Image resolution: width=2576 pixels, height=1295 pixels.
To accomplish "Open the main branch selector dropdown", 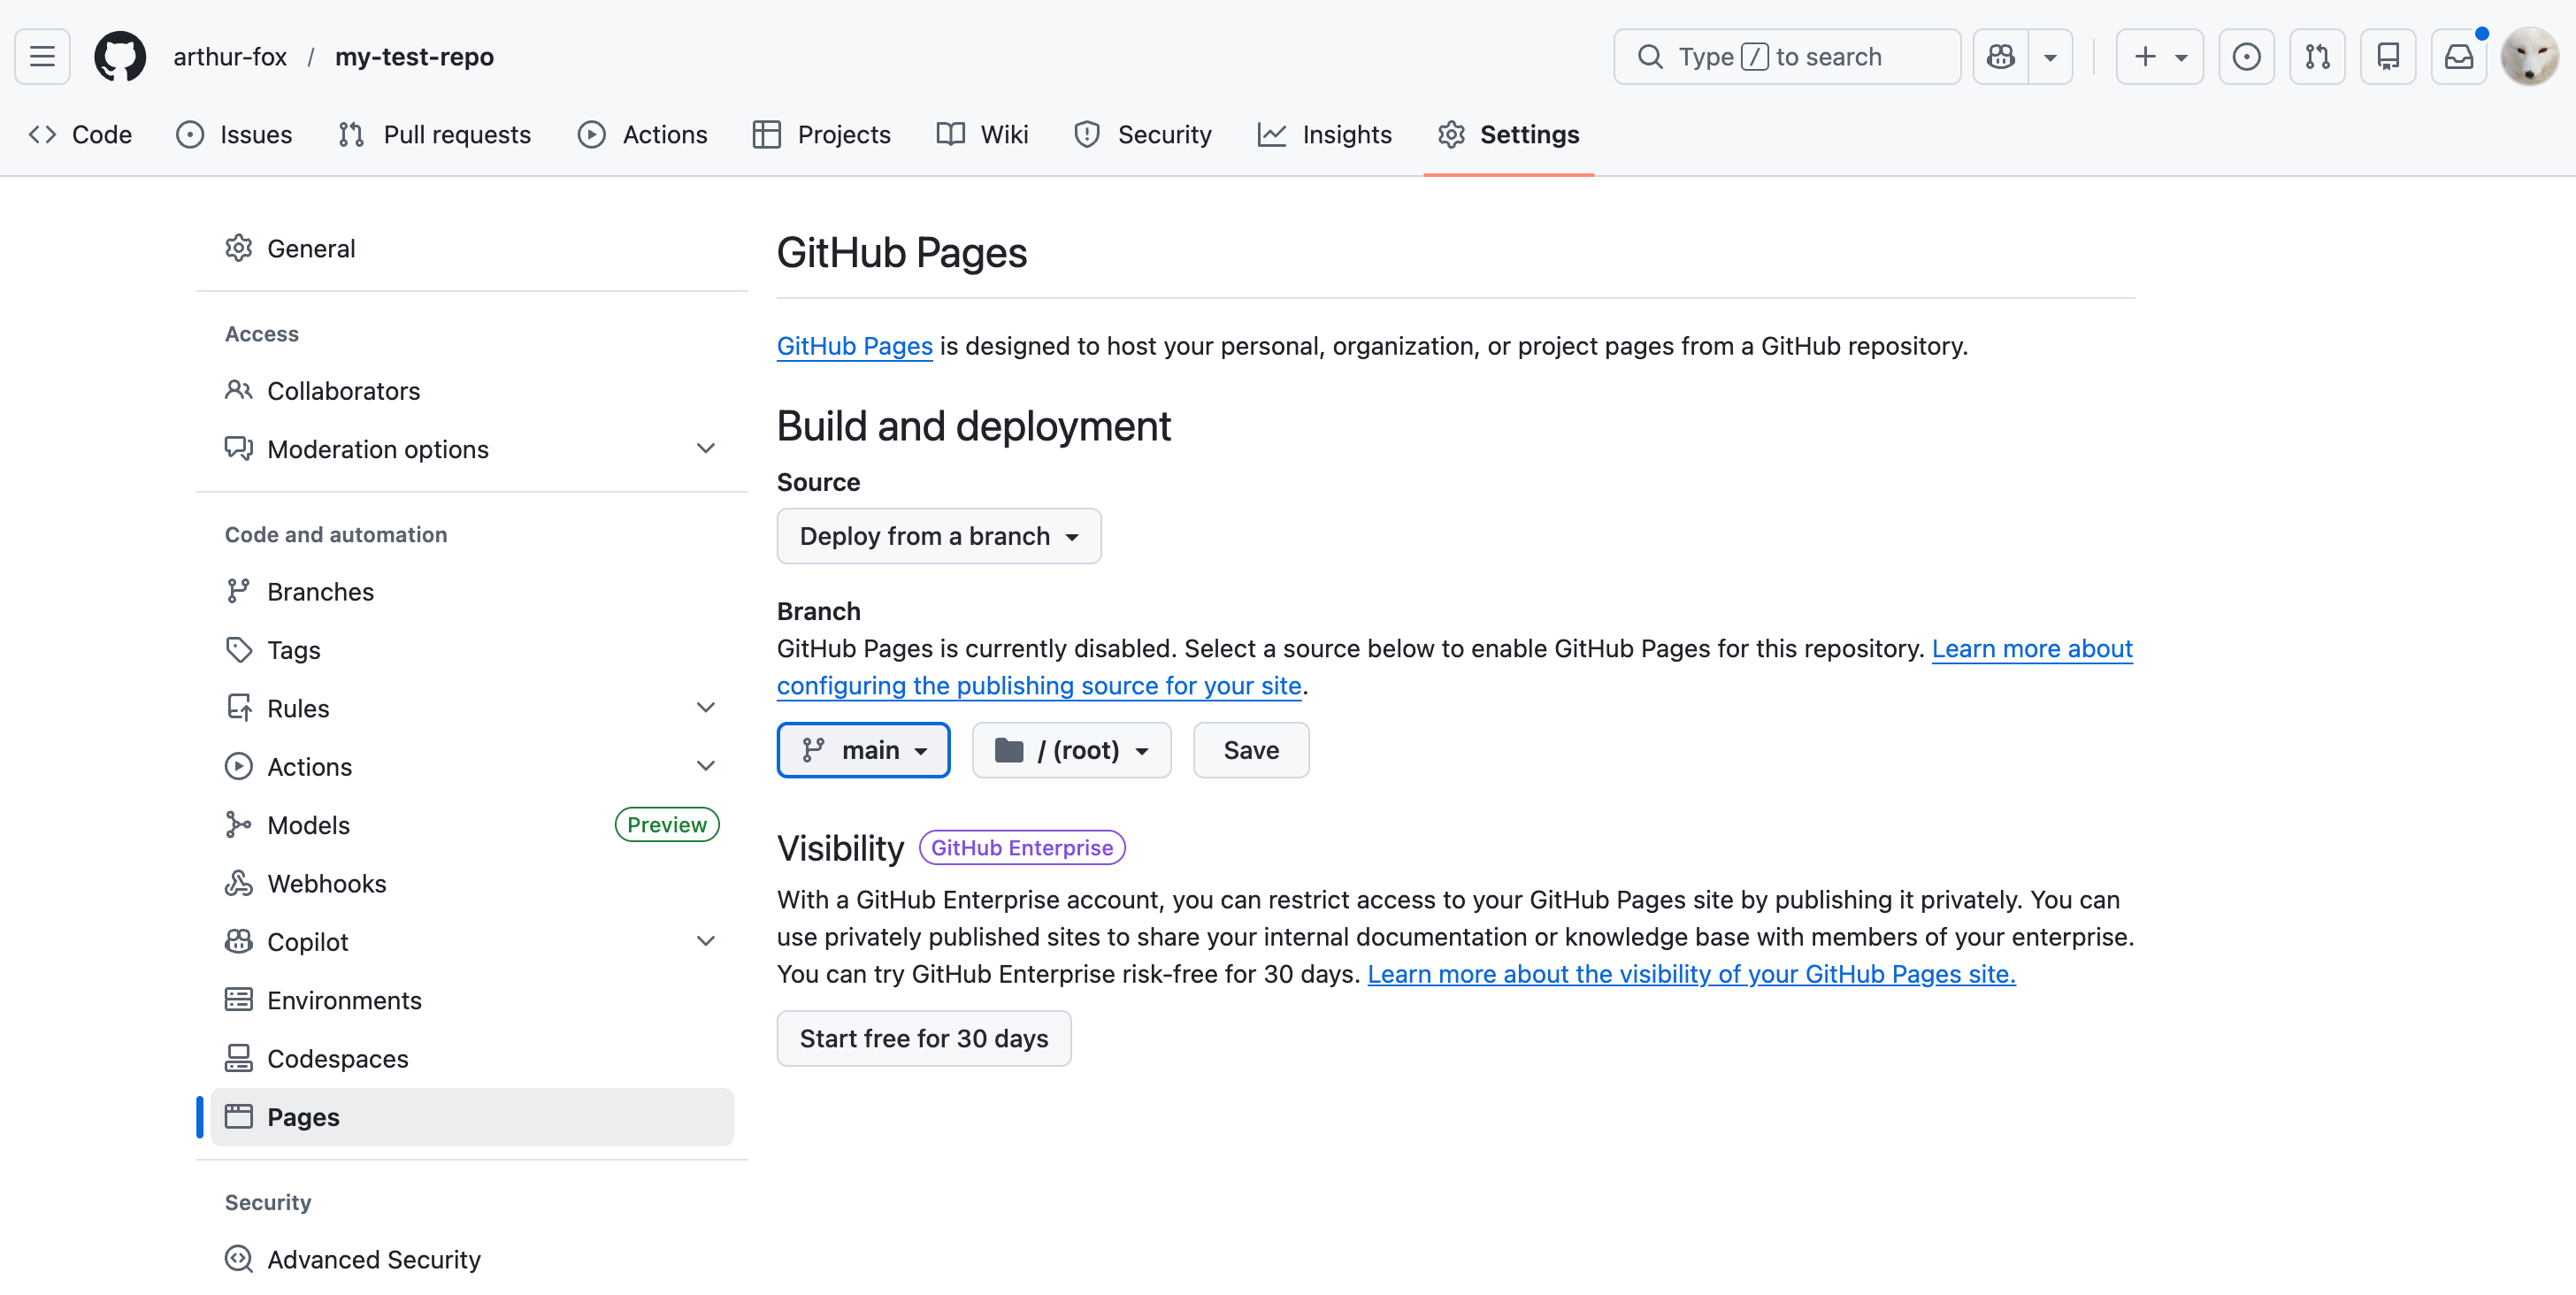I will (x=863, y=750).
